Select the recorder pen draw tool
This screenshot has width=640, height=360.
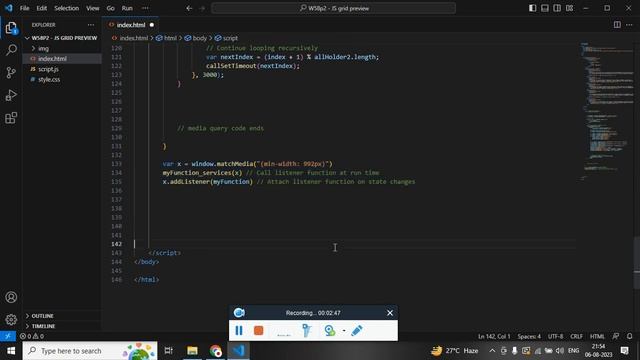[x=356, y=330]
